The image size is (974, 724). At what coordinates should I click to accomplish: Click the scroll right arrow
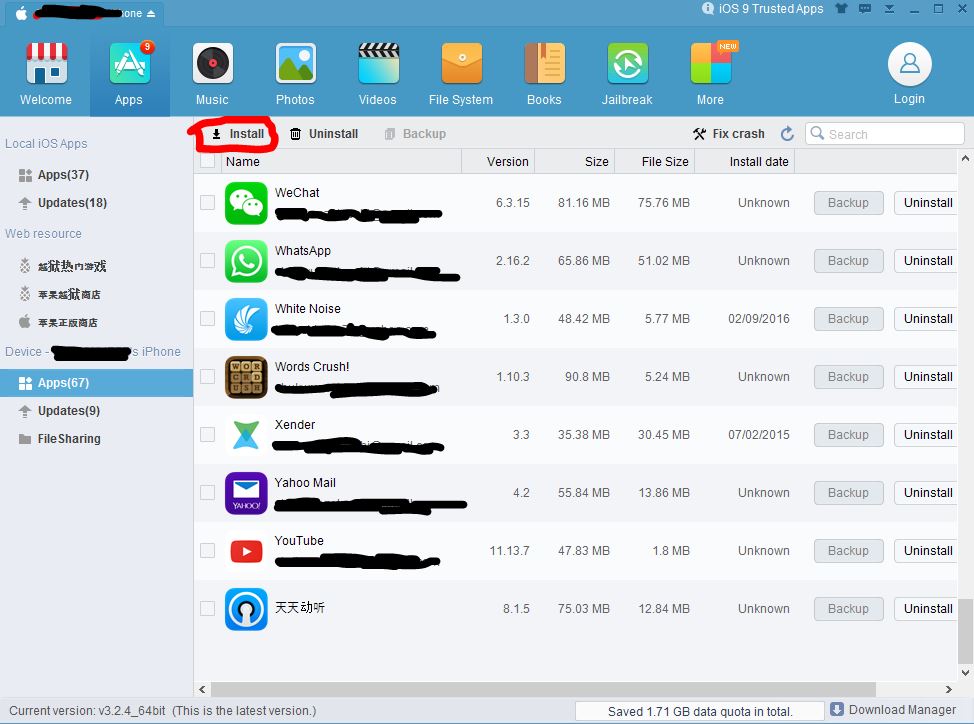[949, 689]
